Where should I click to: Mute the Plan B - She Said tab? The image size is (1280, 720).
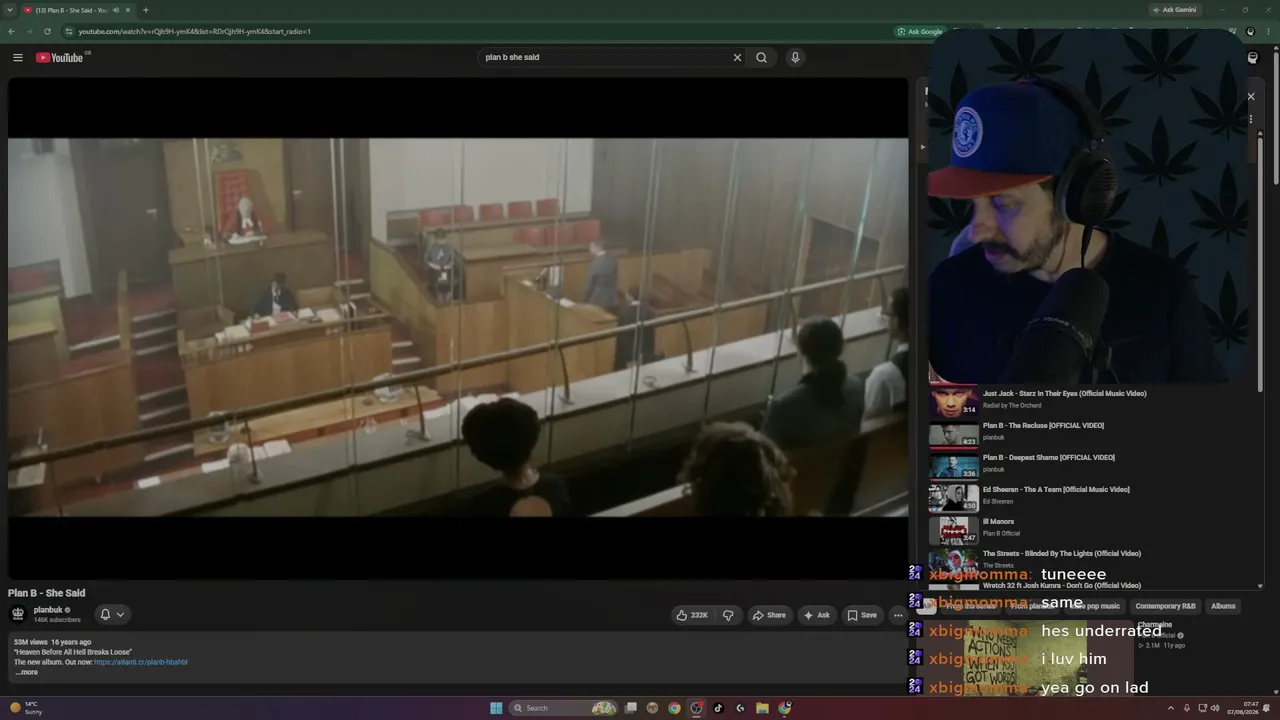[x=116, y=10]
